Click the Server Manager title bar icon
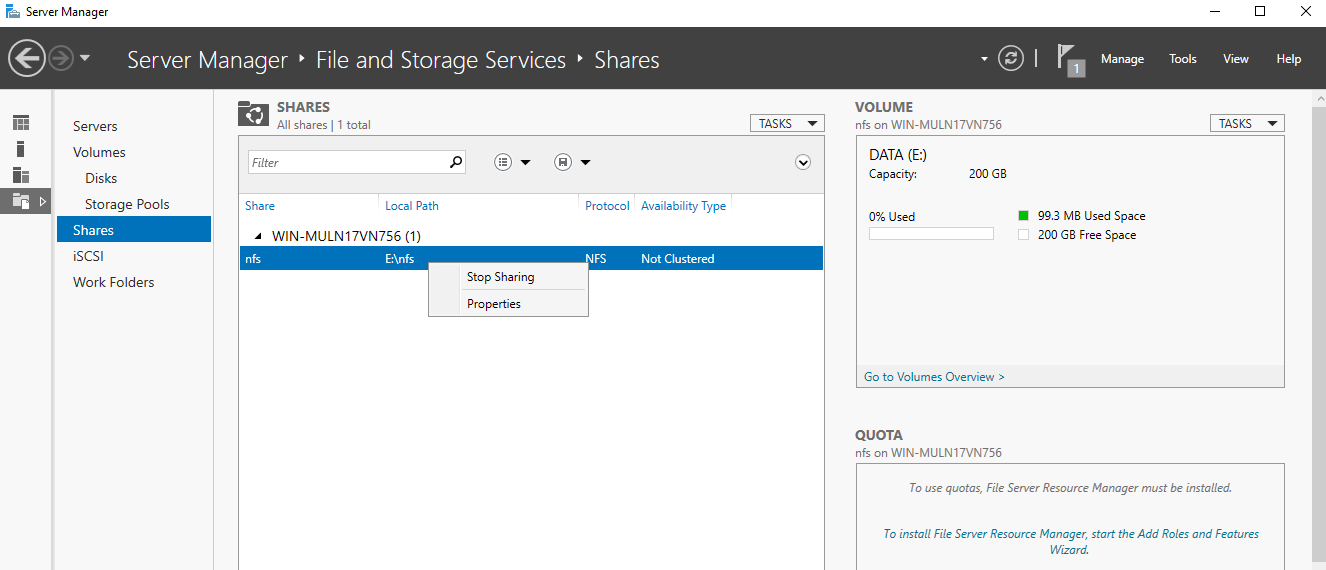1326x570 pixels. pos(12,11)
